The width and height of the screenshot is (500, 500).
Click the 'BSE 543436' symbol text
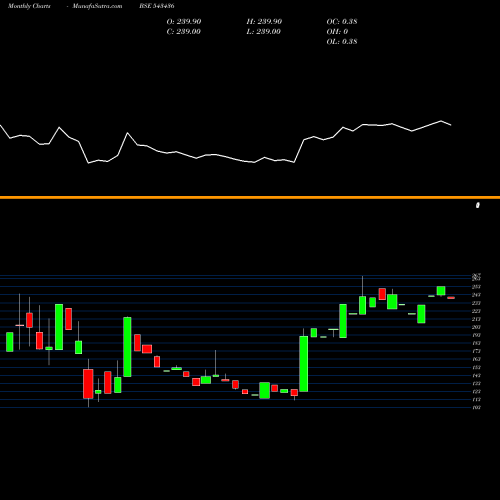point(157,6)
